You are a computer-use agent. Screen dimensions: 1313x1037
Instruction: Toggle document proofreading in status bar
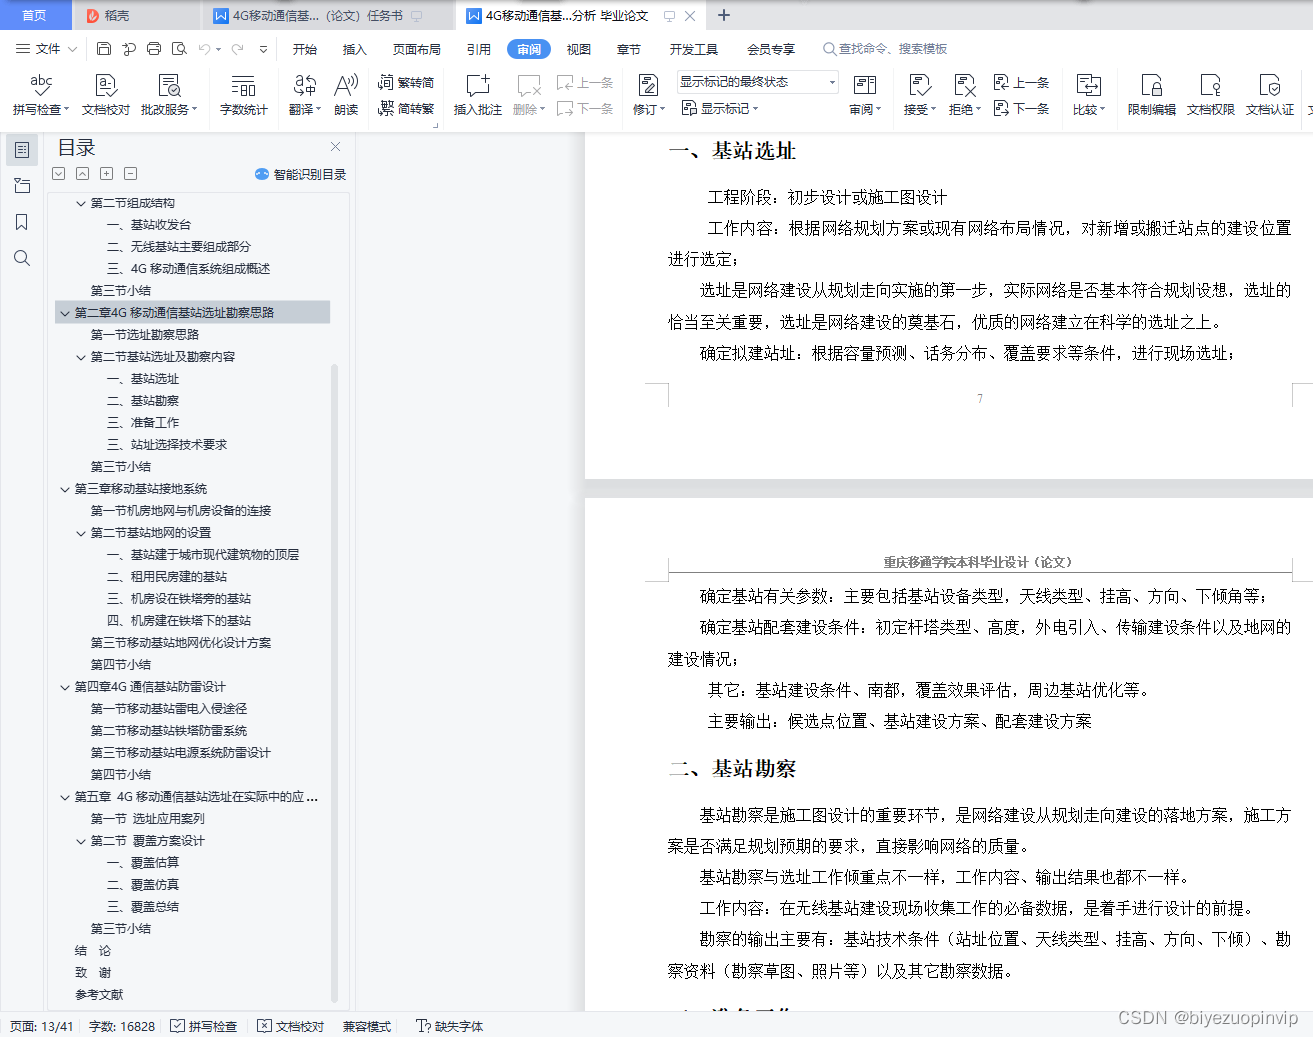[291, 1026]
